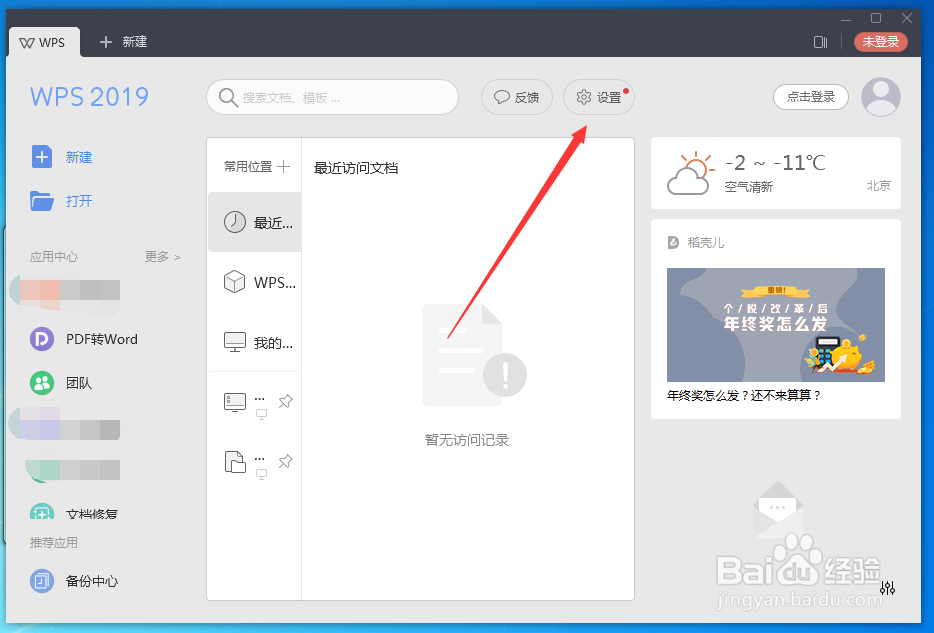Viewport: 934px width, 633px height.
Task: Click the blue 新建 plus icon in sidebar
Action: coord(42,157)
